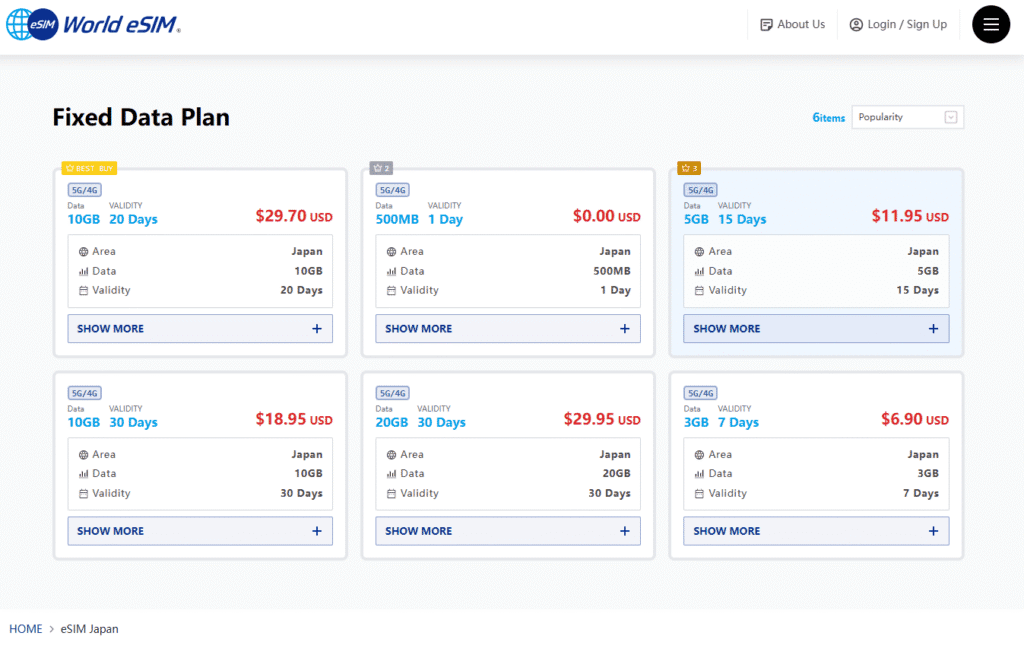Click the 5G/4G tag on the $6.90 plan
This screenshot has width=1024, height=655.
pos(700,393)
